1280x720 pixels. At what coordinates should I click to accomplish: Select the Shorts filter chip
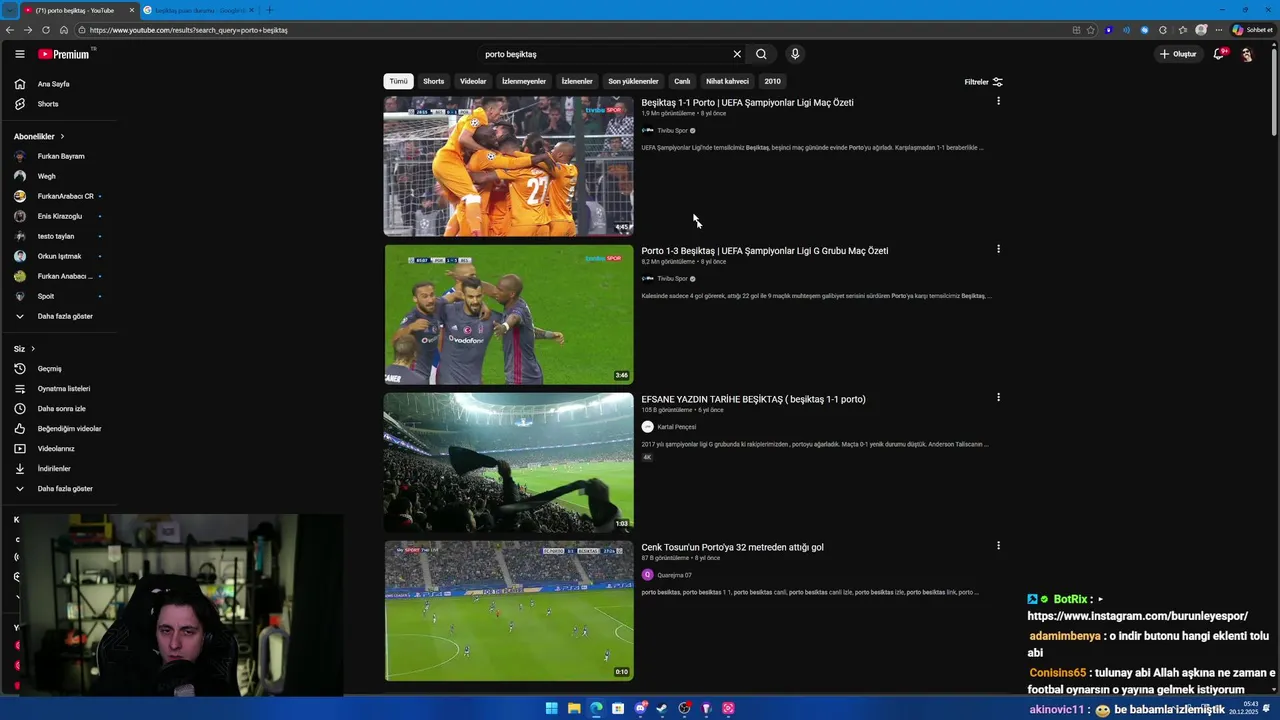point(433,81)
